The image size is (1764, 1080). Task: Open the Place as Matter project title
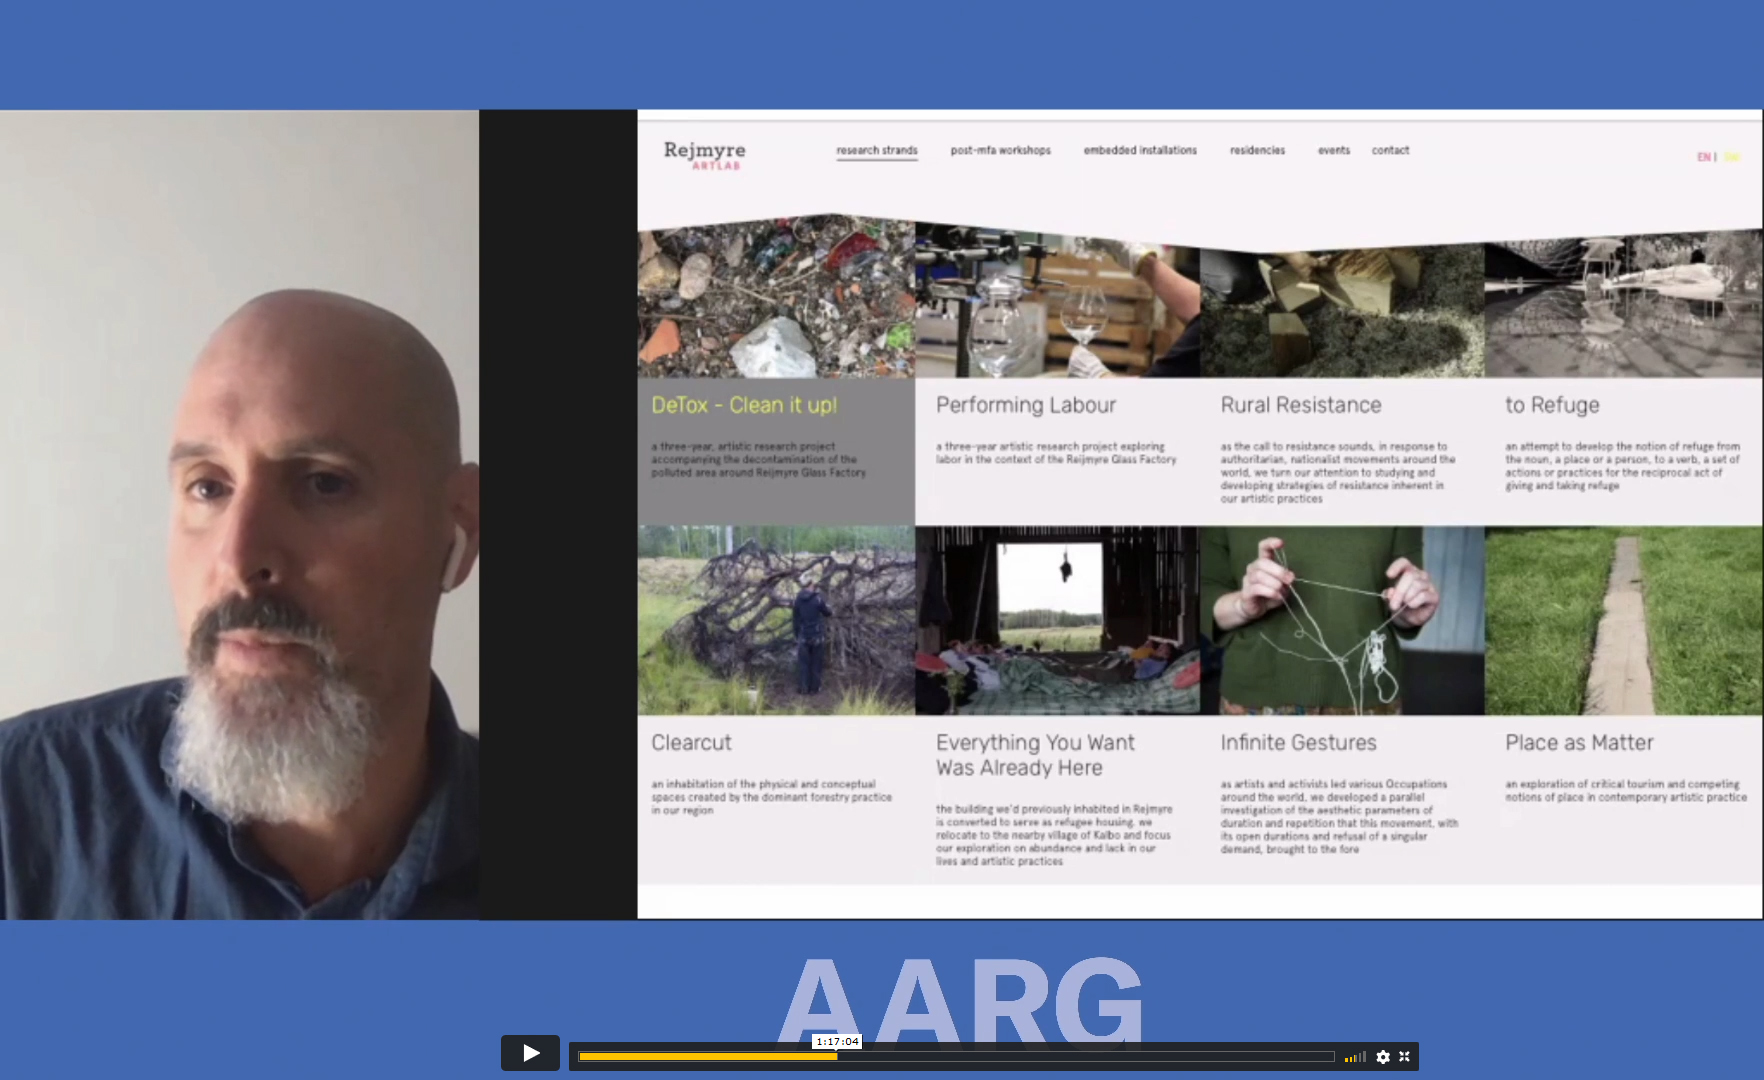pos(1578,743)
